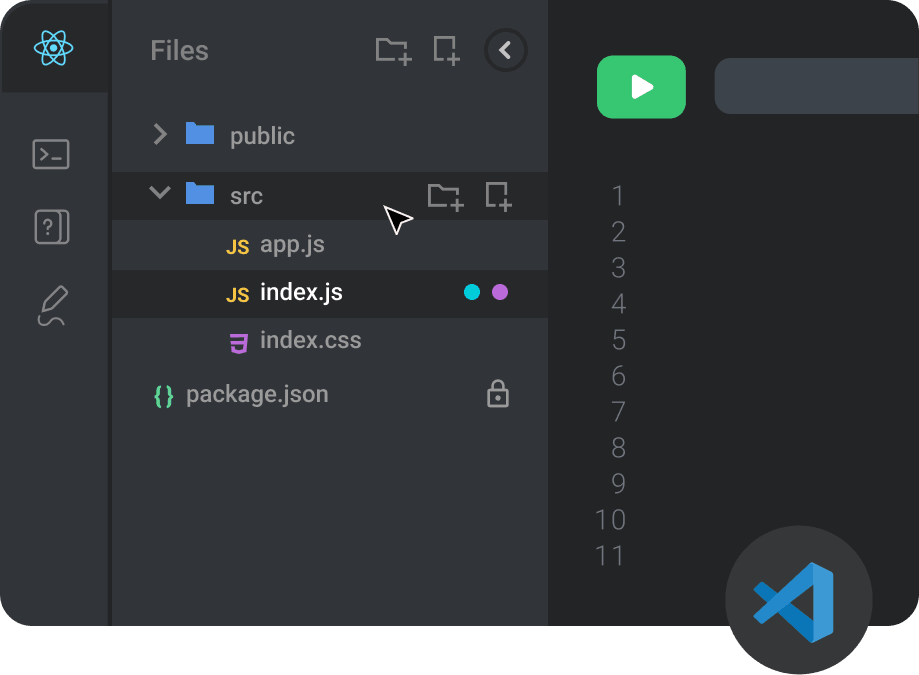Open the help question mark panel
The height and width of the screenshot is (675, 919).
click(51, 228)
